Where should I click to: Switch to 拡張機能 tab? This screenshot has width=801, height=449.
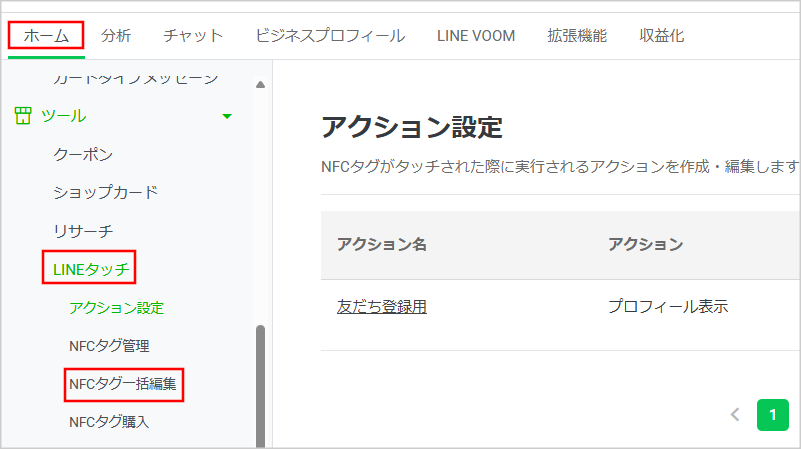tap(577, 35)
